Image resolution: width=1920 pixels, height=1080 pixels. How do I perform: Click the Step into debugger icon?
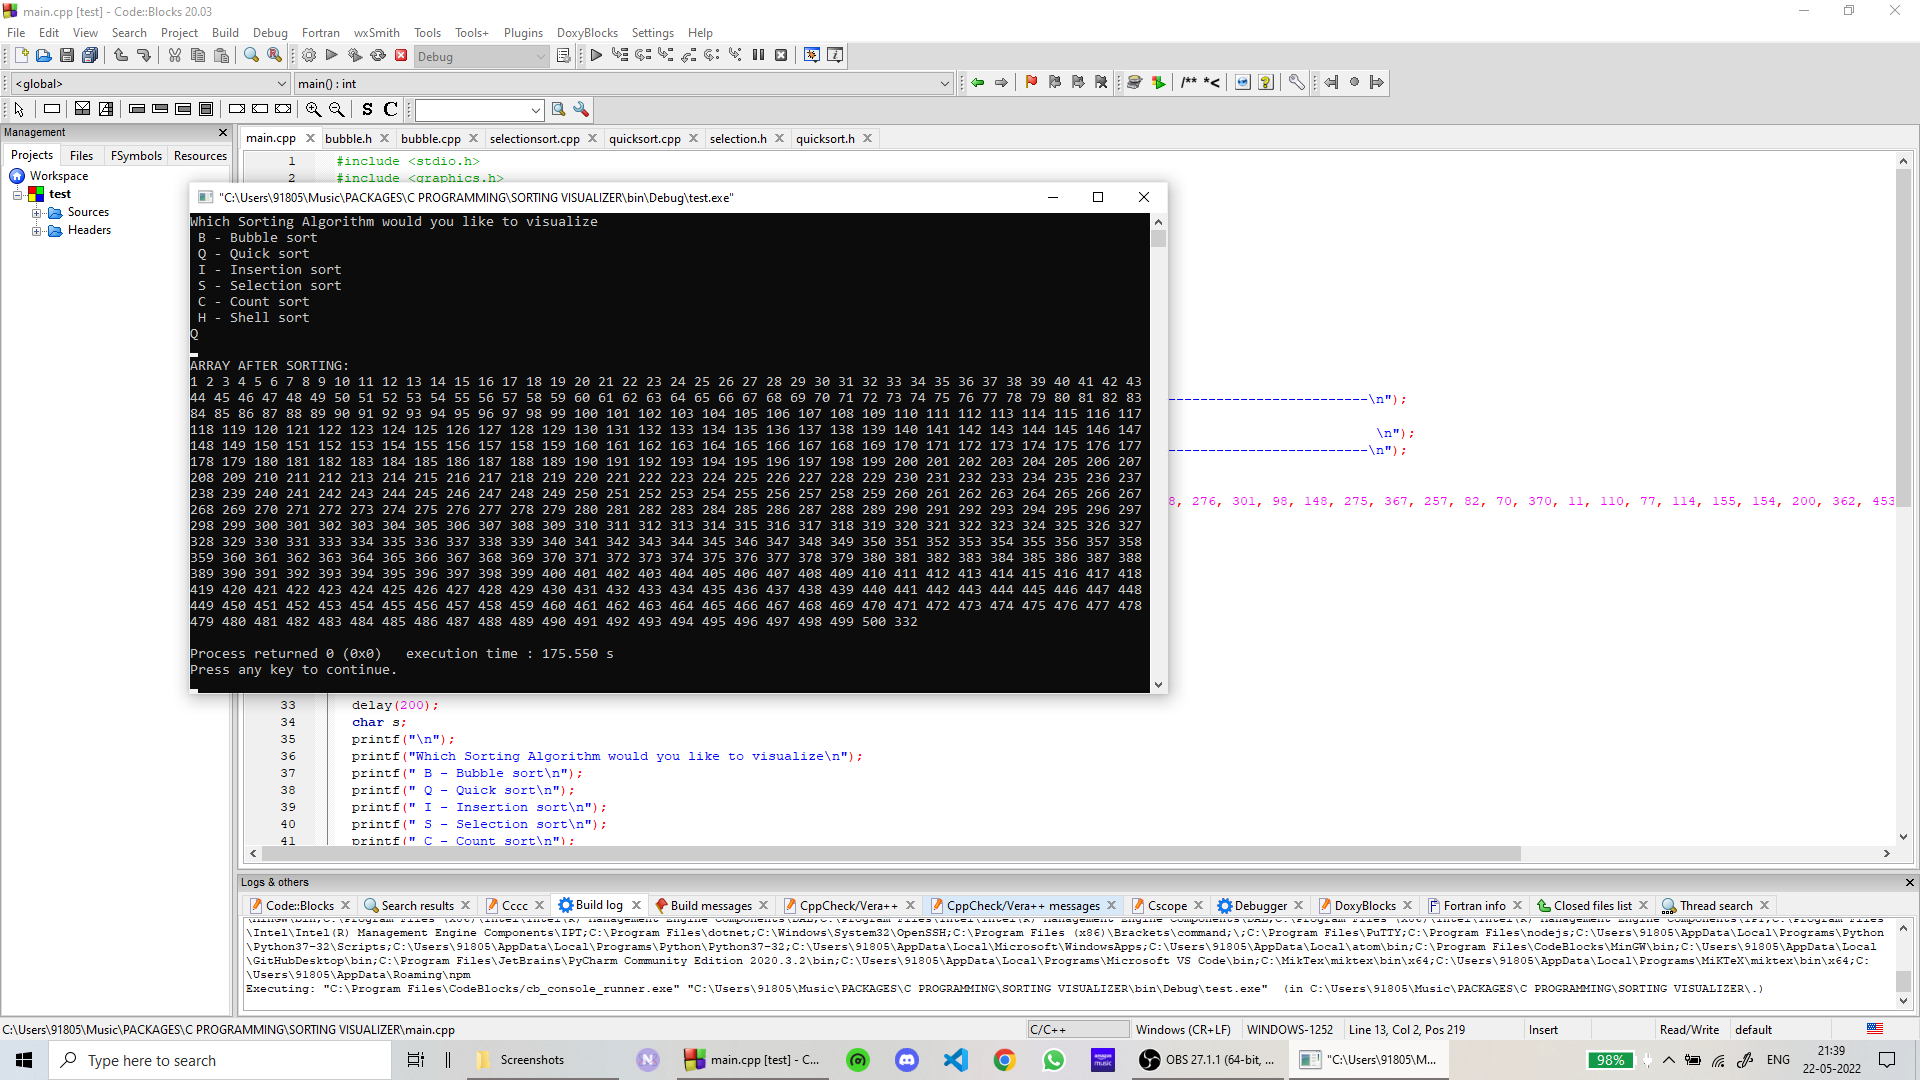(665, 55)
